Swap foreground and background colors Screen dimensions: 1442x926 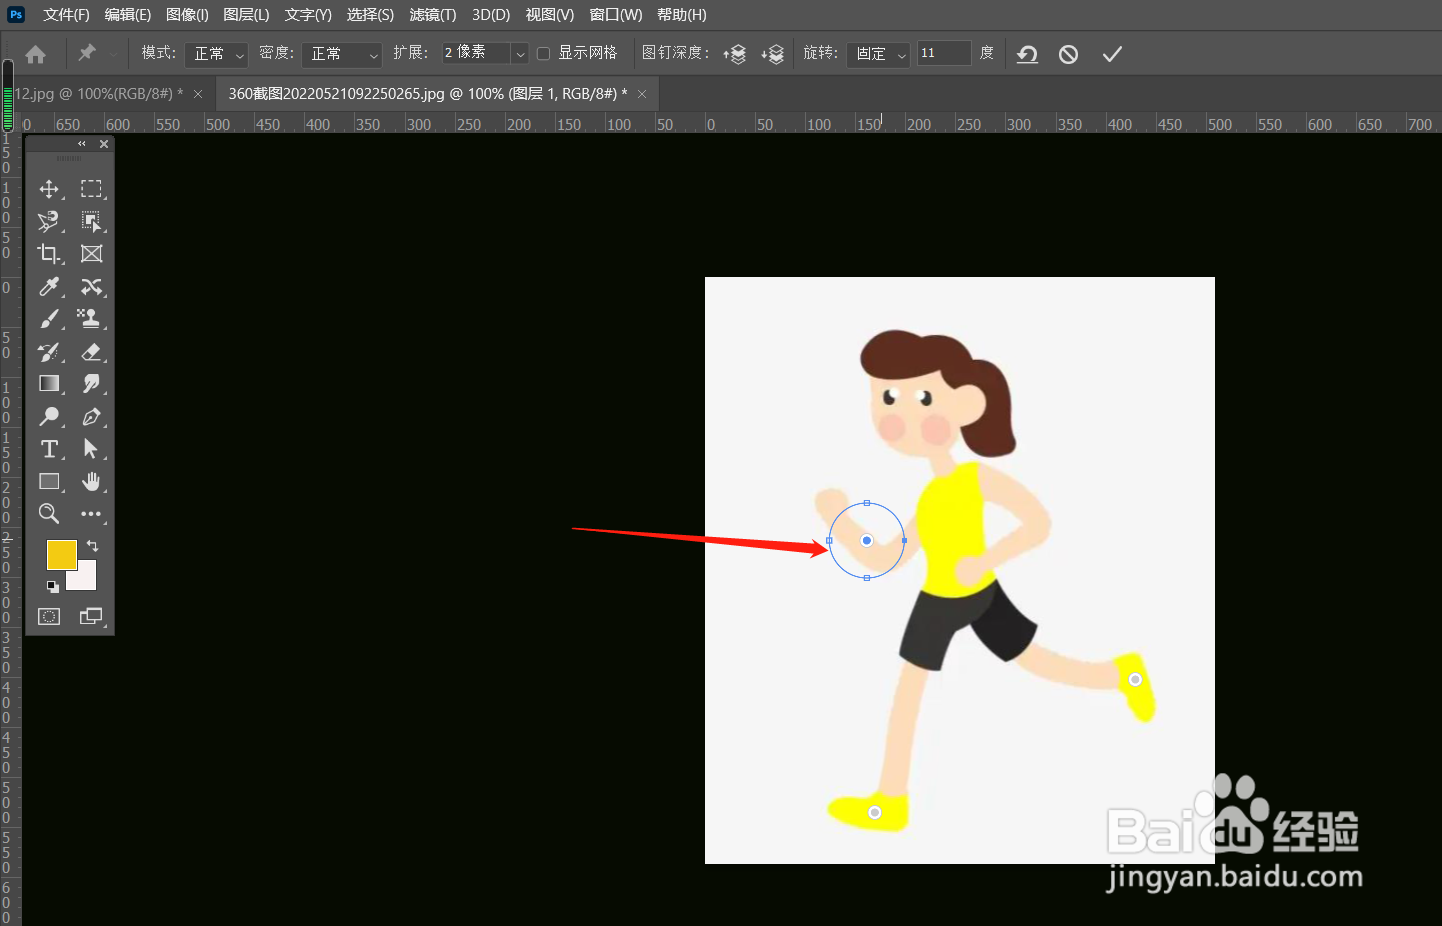tap(92, 546)
